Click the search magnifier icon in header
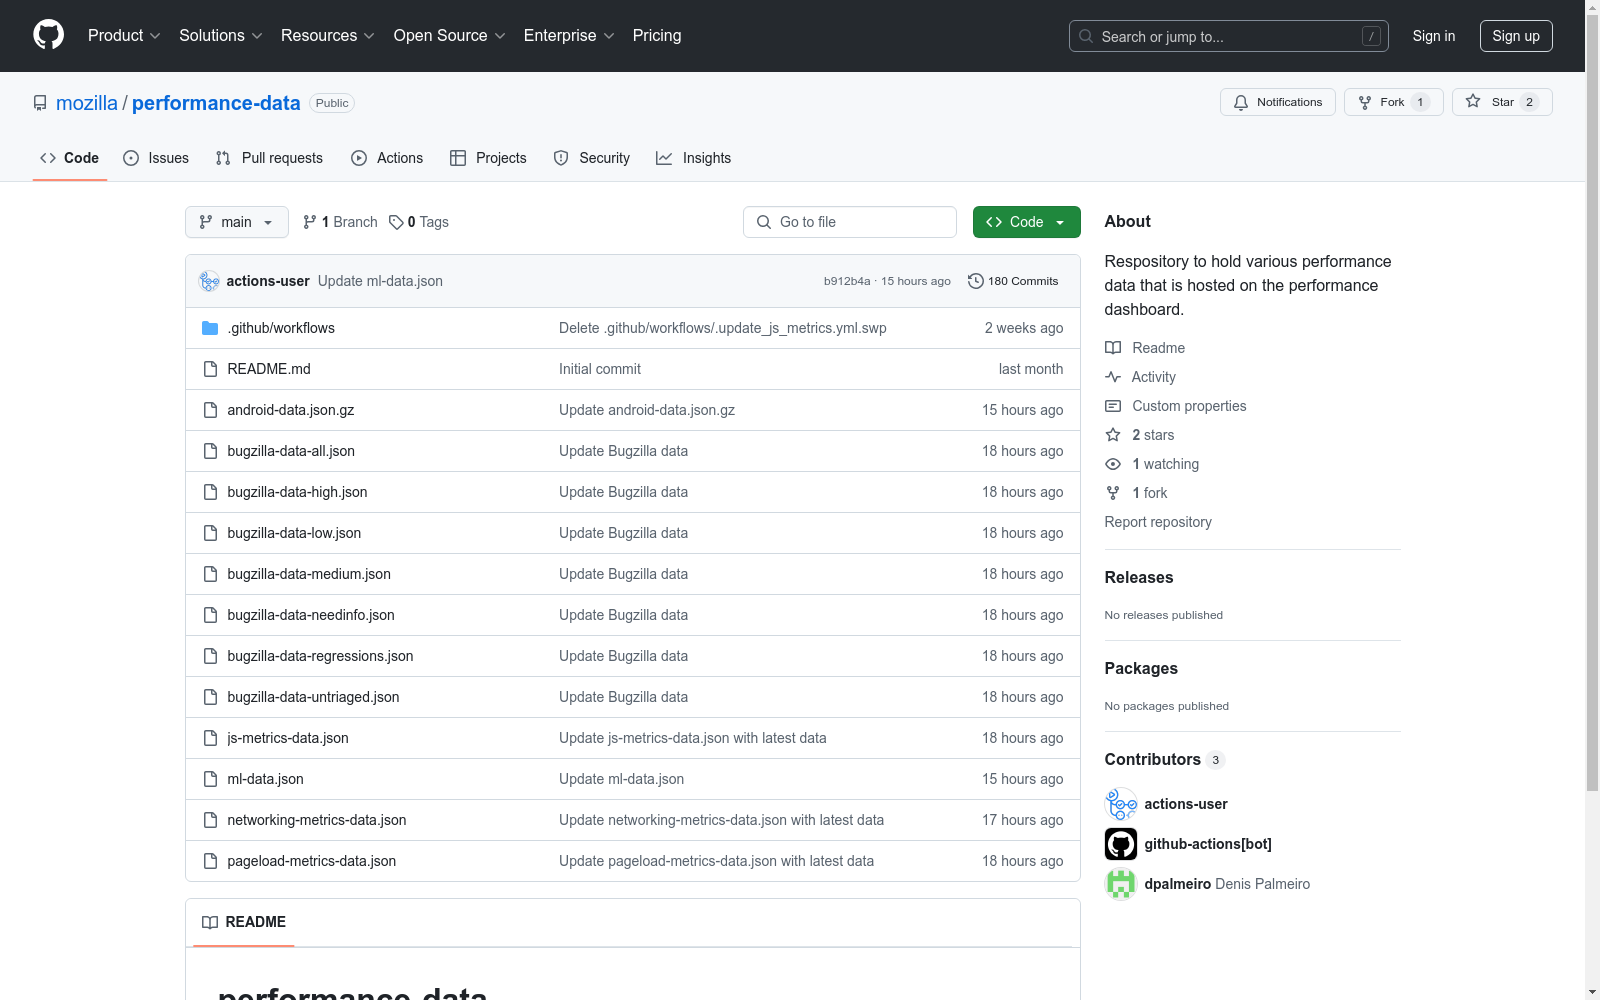The image size is (1600, 1000). point(1086,36)
